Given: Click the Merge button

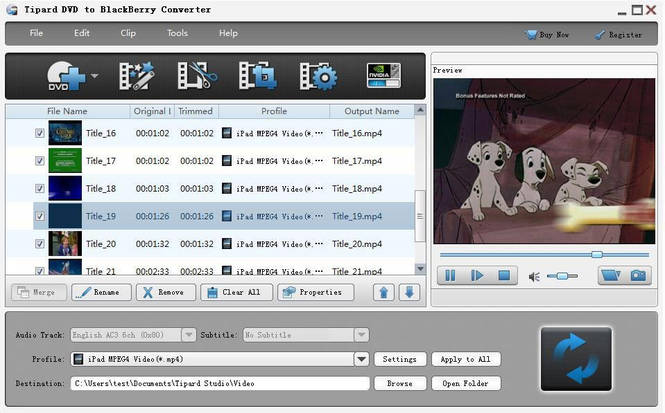Looking at the screenshot, I should pos(39,292).
